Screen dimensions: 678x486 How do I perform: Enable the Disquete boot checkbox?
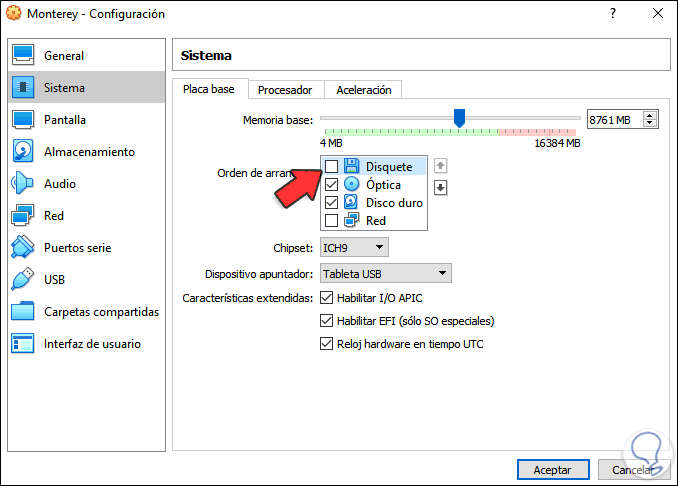[x=332, y=167]
